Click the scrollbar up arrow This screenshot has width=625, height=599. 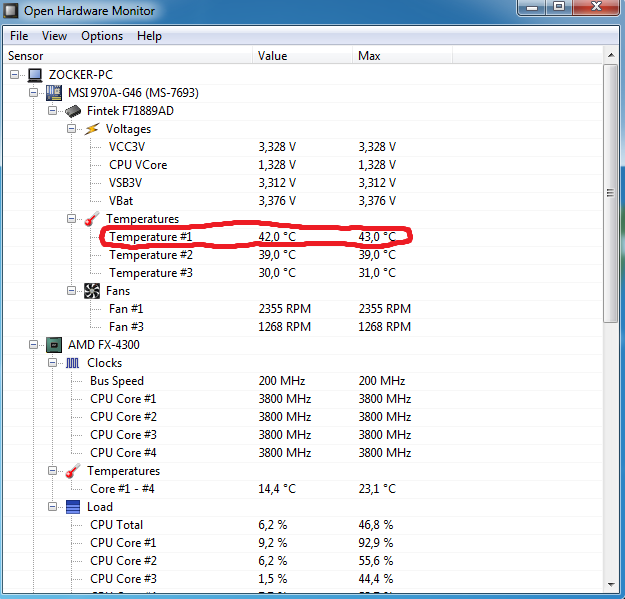pyautogui.click(x=611, y=56)
